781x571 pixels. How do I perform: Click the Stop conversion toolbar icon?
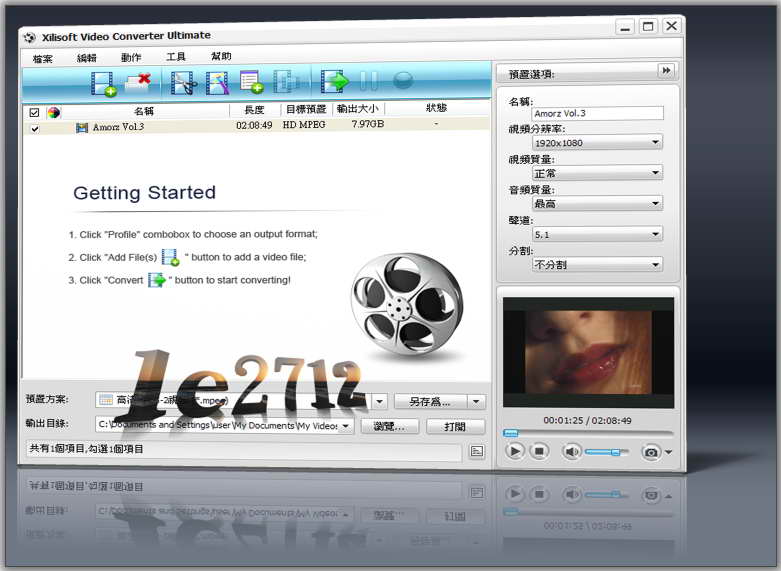pos(402,80)
